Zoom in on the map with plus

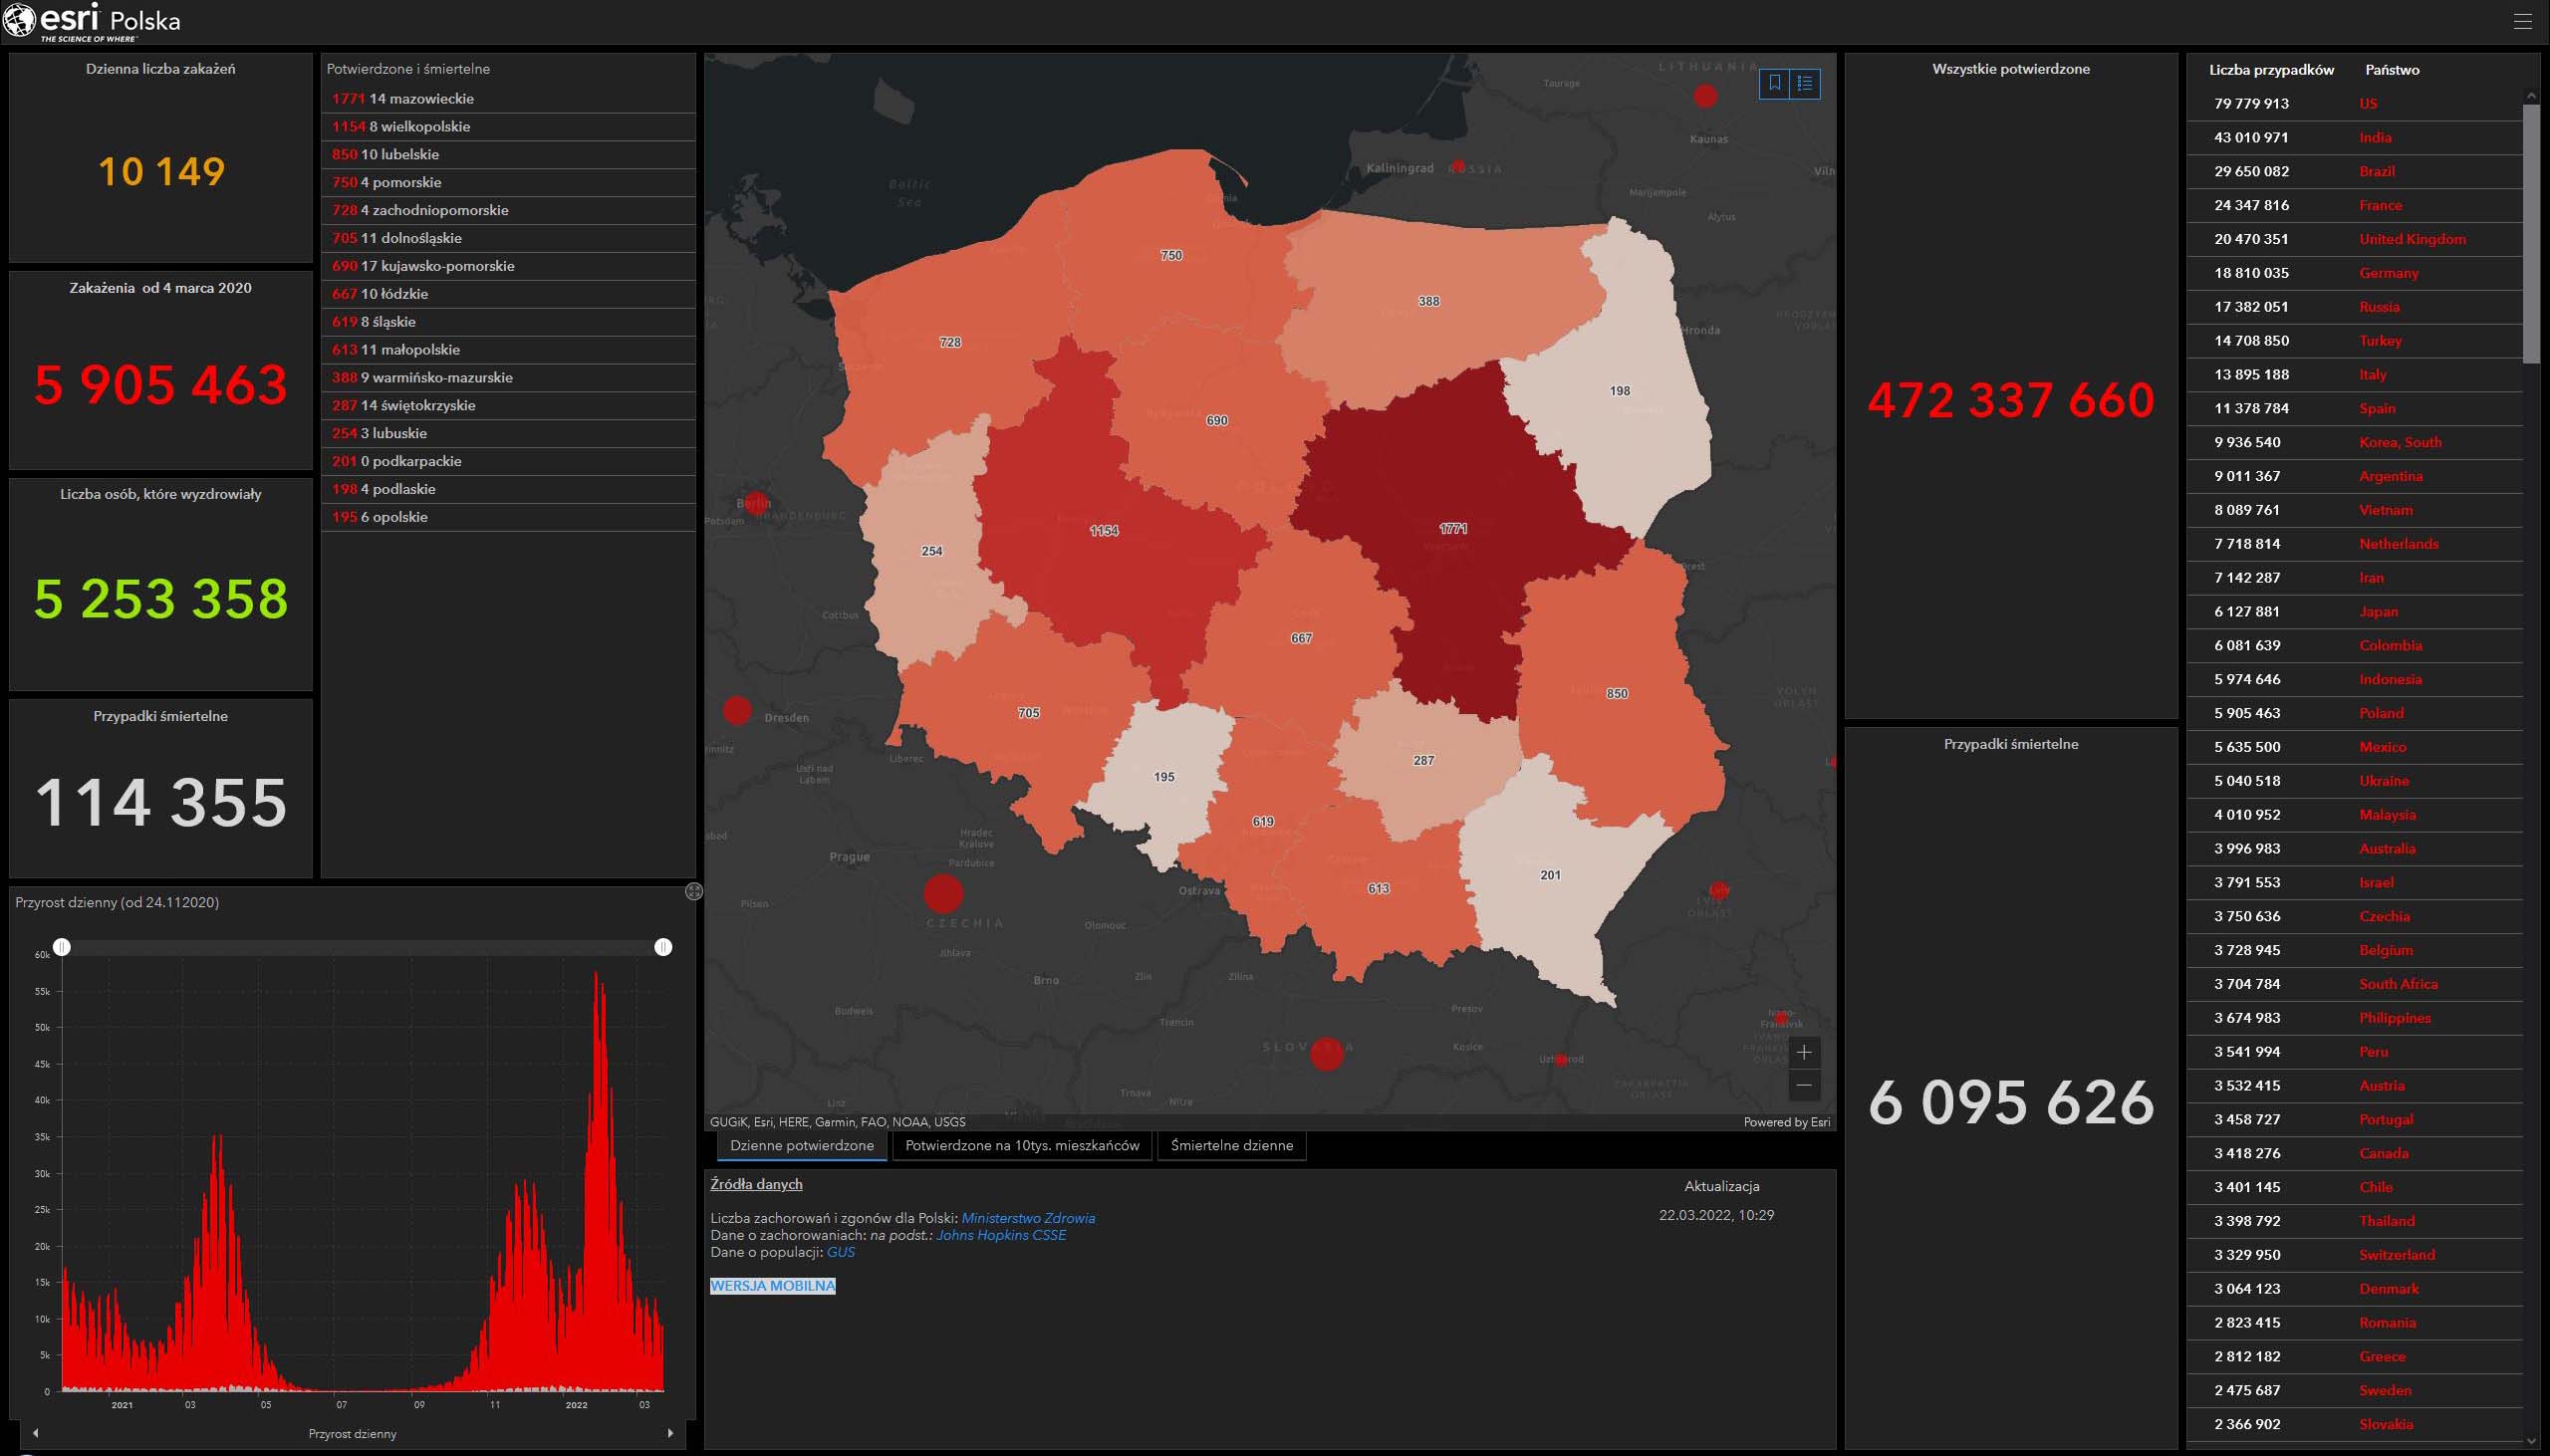[1804, 1052]
